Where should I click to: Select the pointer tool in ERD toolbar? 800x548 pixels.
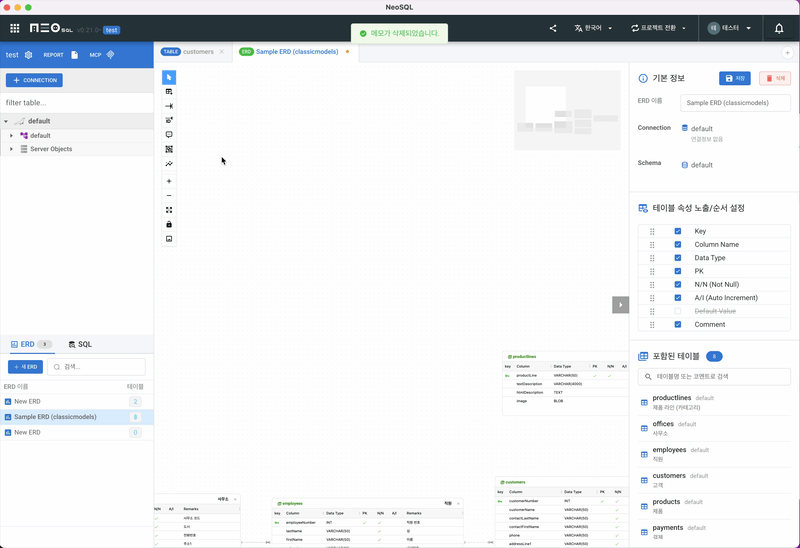pos(169,77)
